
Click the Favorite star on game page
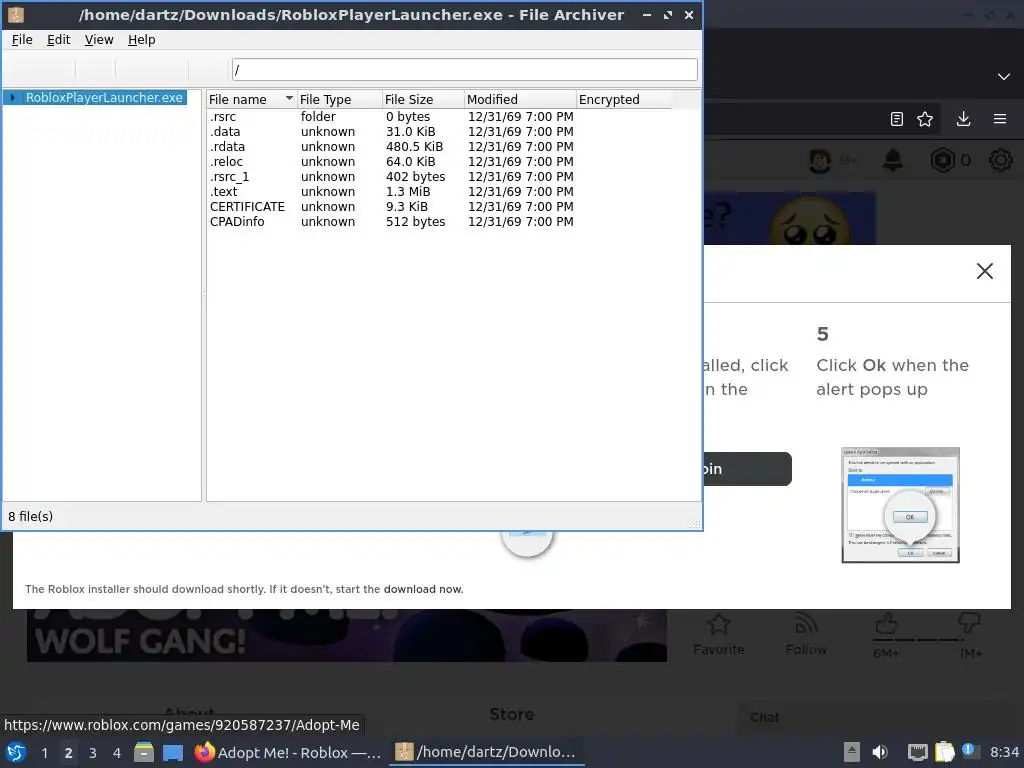(x=718, y=624)
